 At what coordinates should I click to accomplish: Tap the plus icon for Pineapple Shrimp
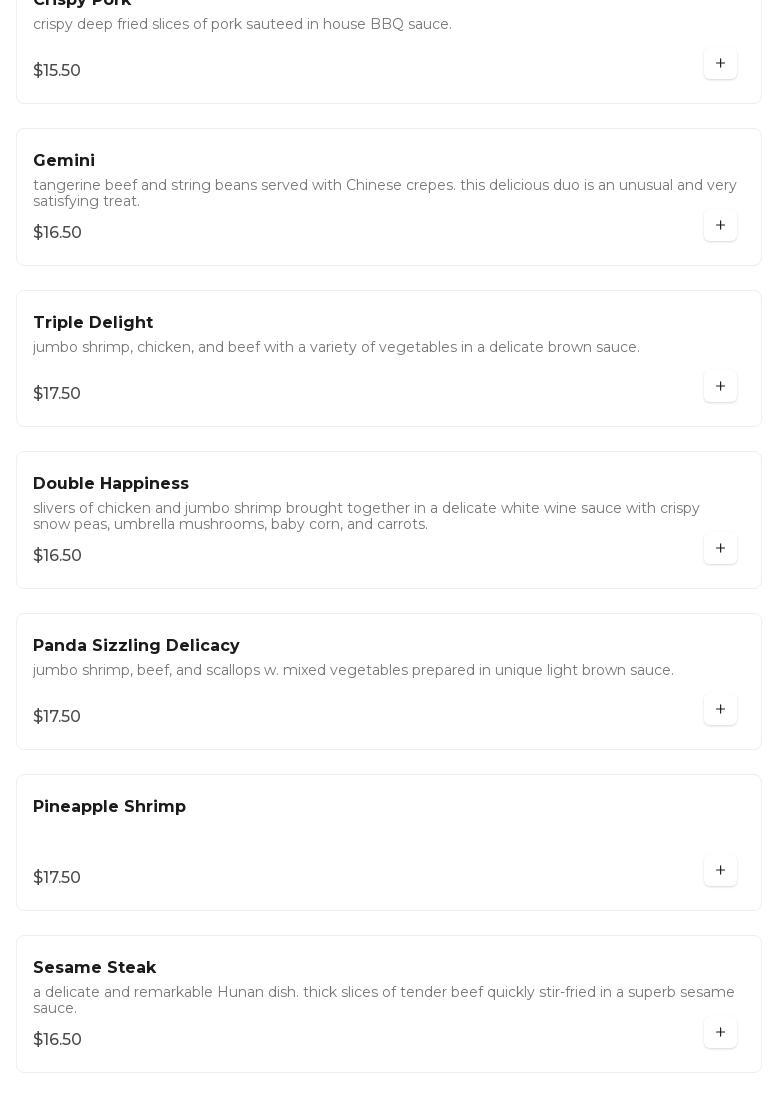[x=720, y=871]
